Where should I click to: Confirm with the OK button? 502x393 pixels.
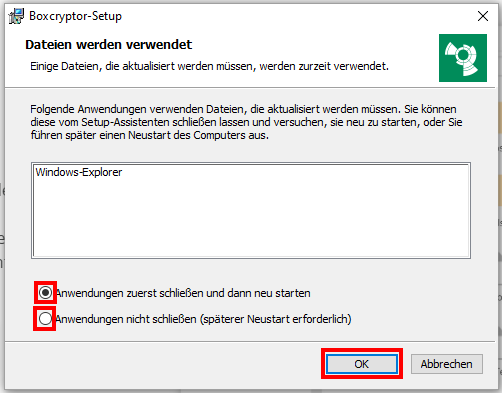coord(362,364)
